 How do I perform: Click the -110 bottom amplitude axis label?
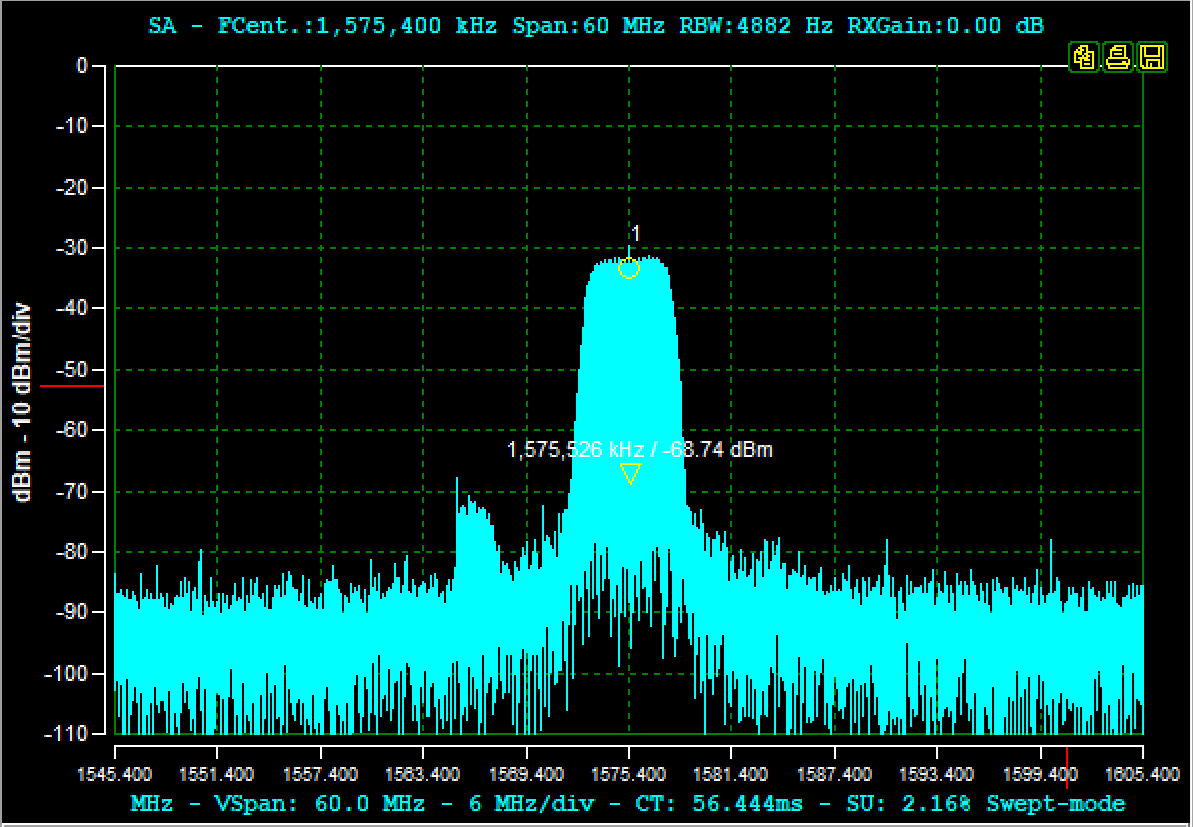click(67, 734)
